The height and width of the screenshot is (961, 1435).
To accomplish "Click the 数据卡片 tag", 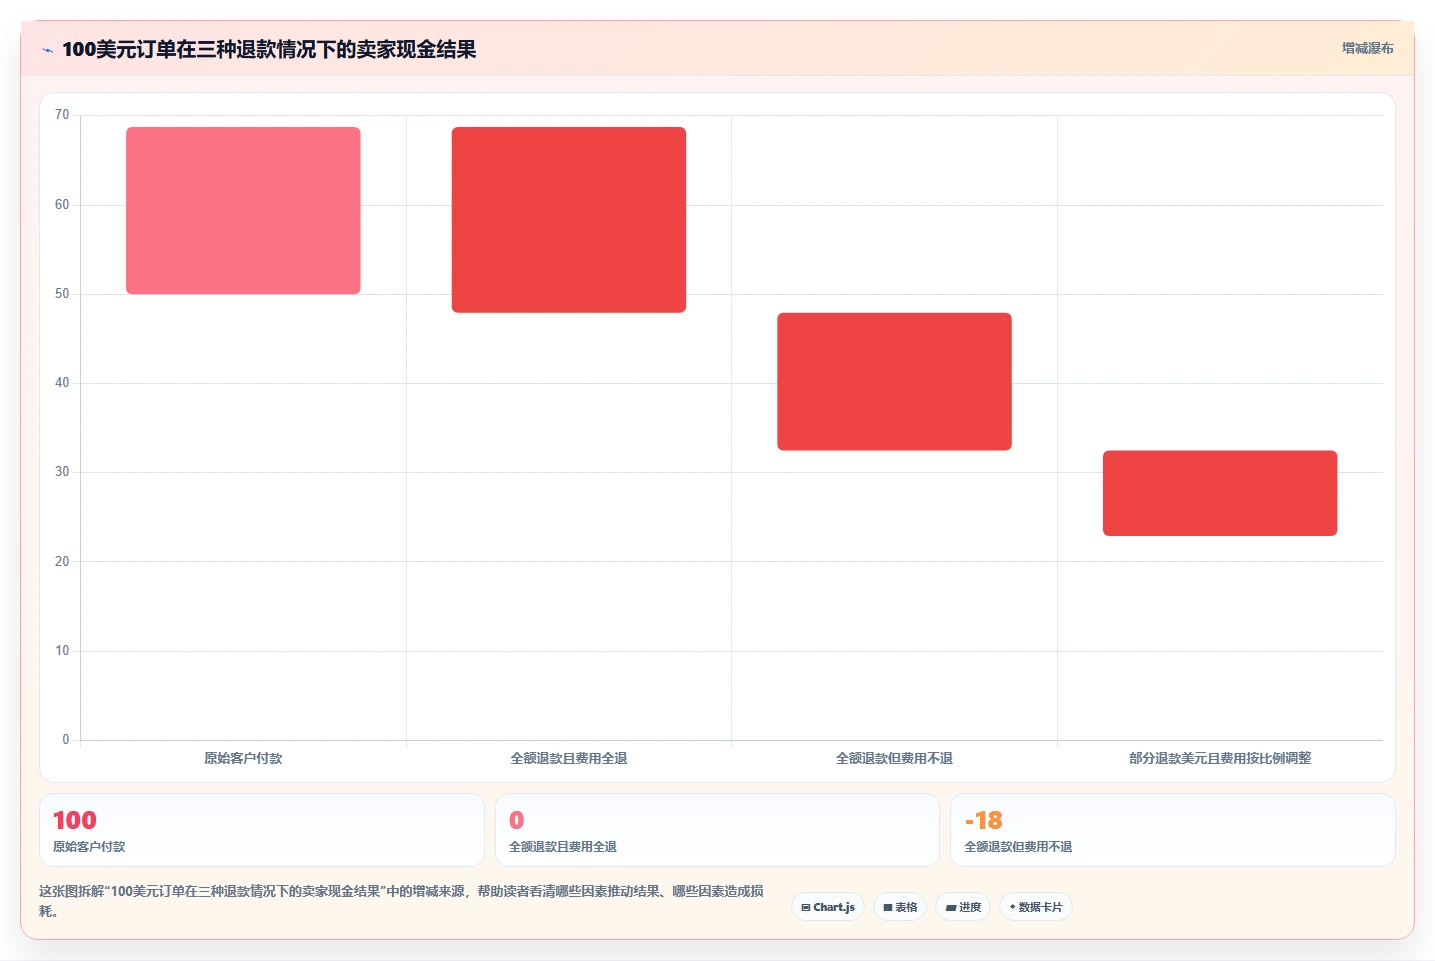I will point(1036,907).
